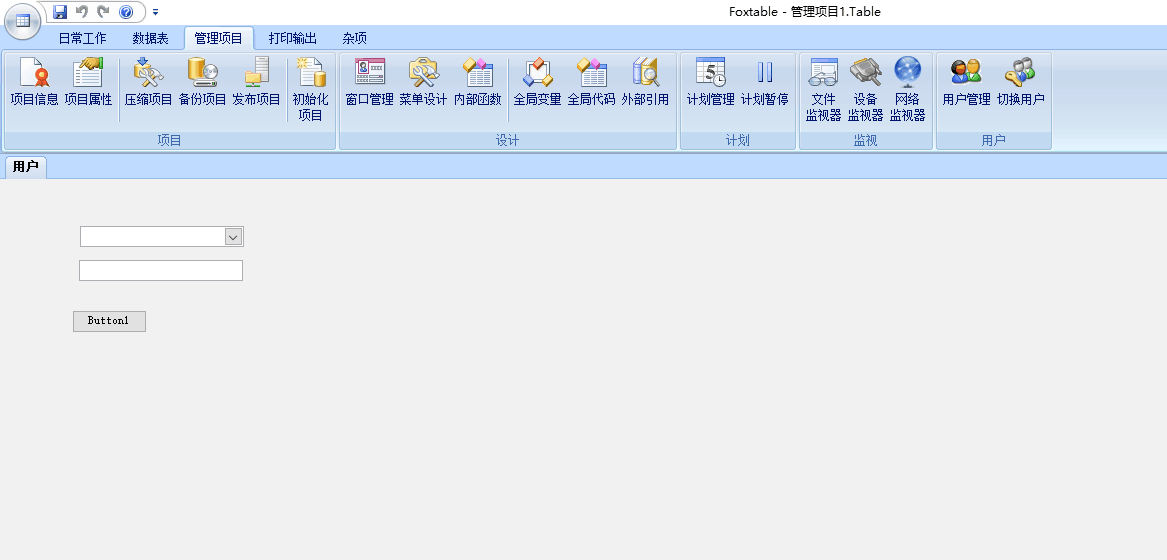Click into the empty text box above Button1
The height and width of the screenshot is (560, 1167).
click(x=161, y=270)
